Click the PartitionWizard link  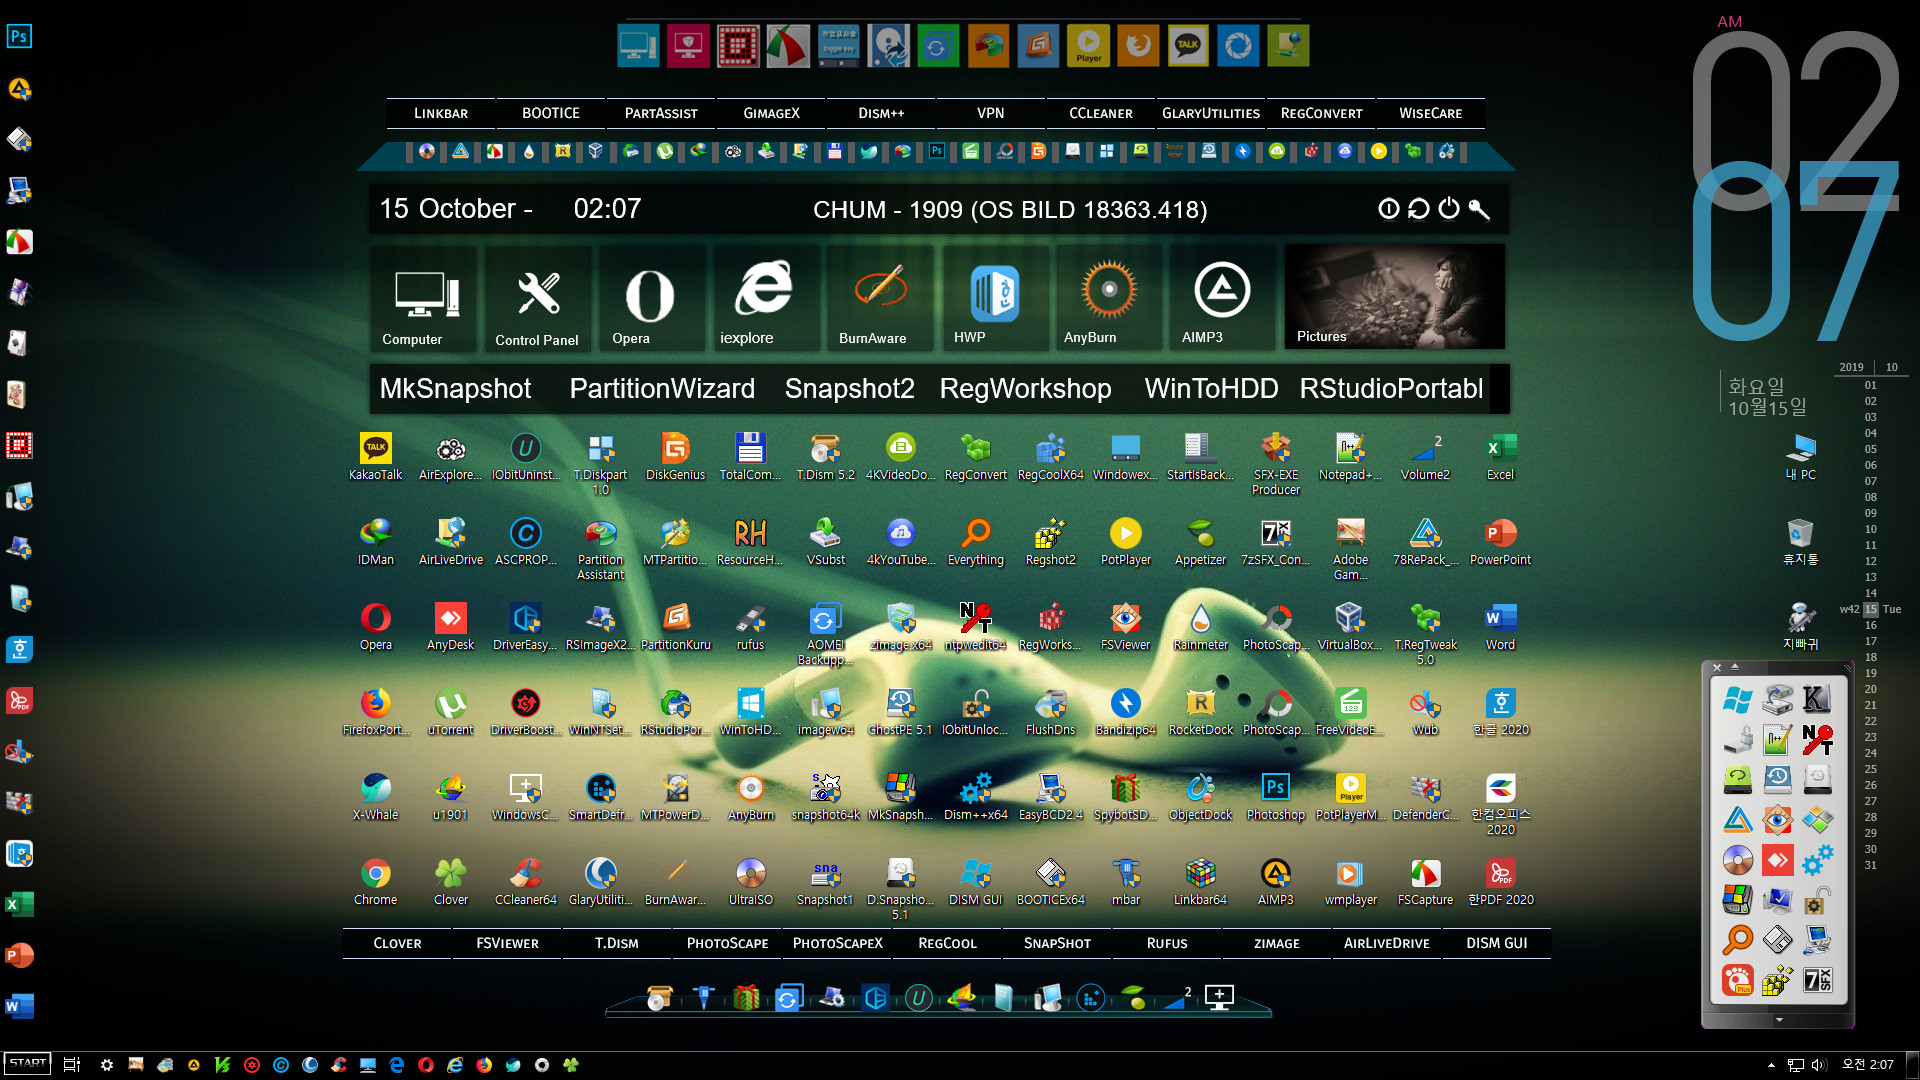(662, 388)
